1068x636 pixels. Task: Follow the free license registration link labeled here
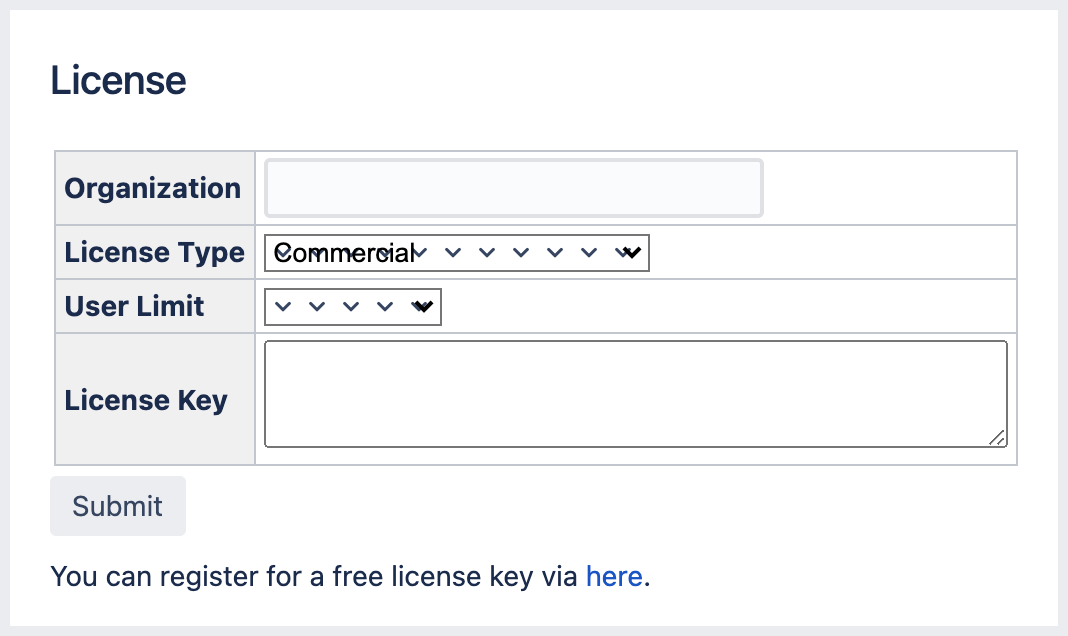[x=614, y=576]
